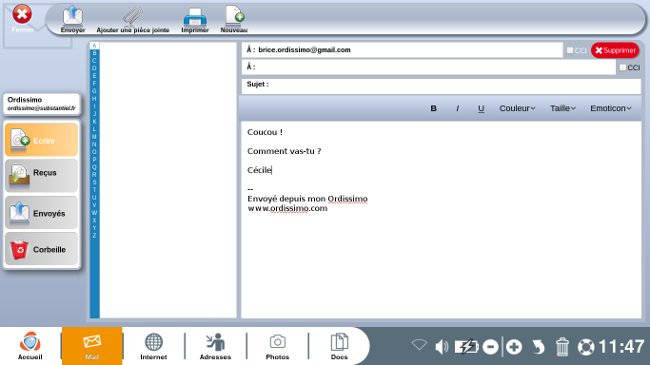Open the Corbeille trash folder
The height and width of the screenshot is (365, 650).
pyautogui.click(x=41, y=249)
